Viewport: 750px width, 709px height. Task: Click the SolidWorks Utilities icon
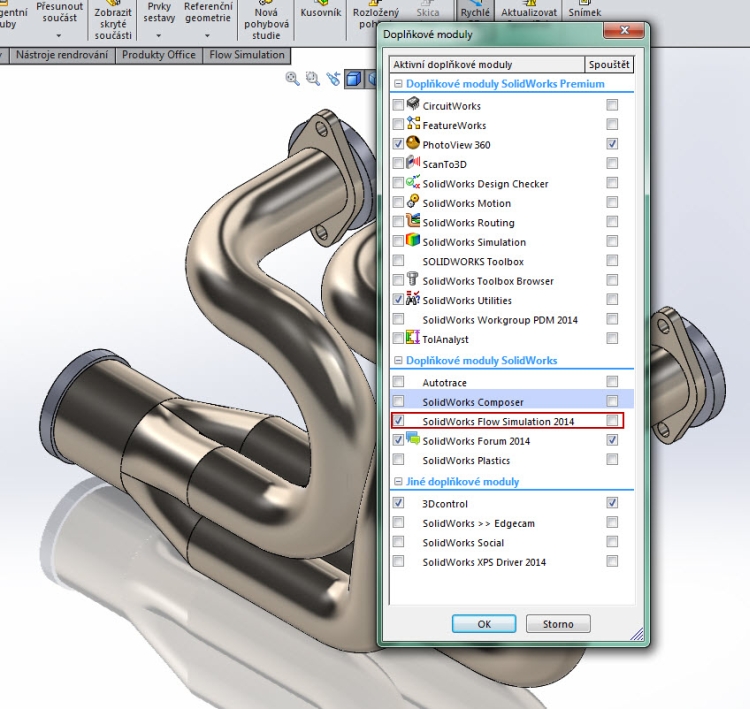click(x=413, y=299)
